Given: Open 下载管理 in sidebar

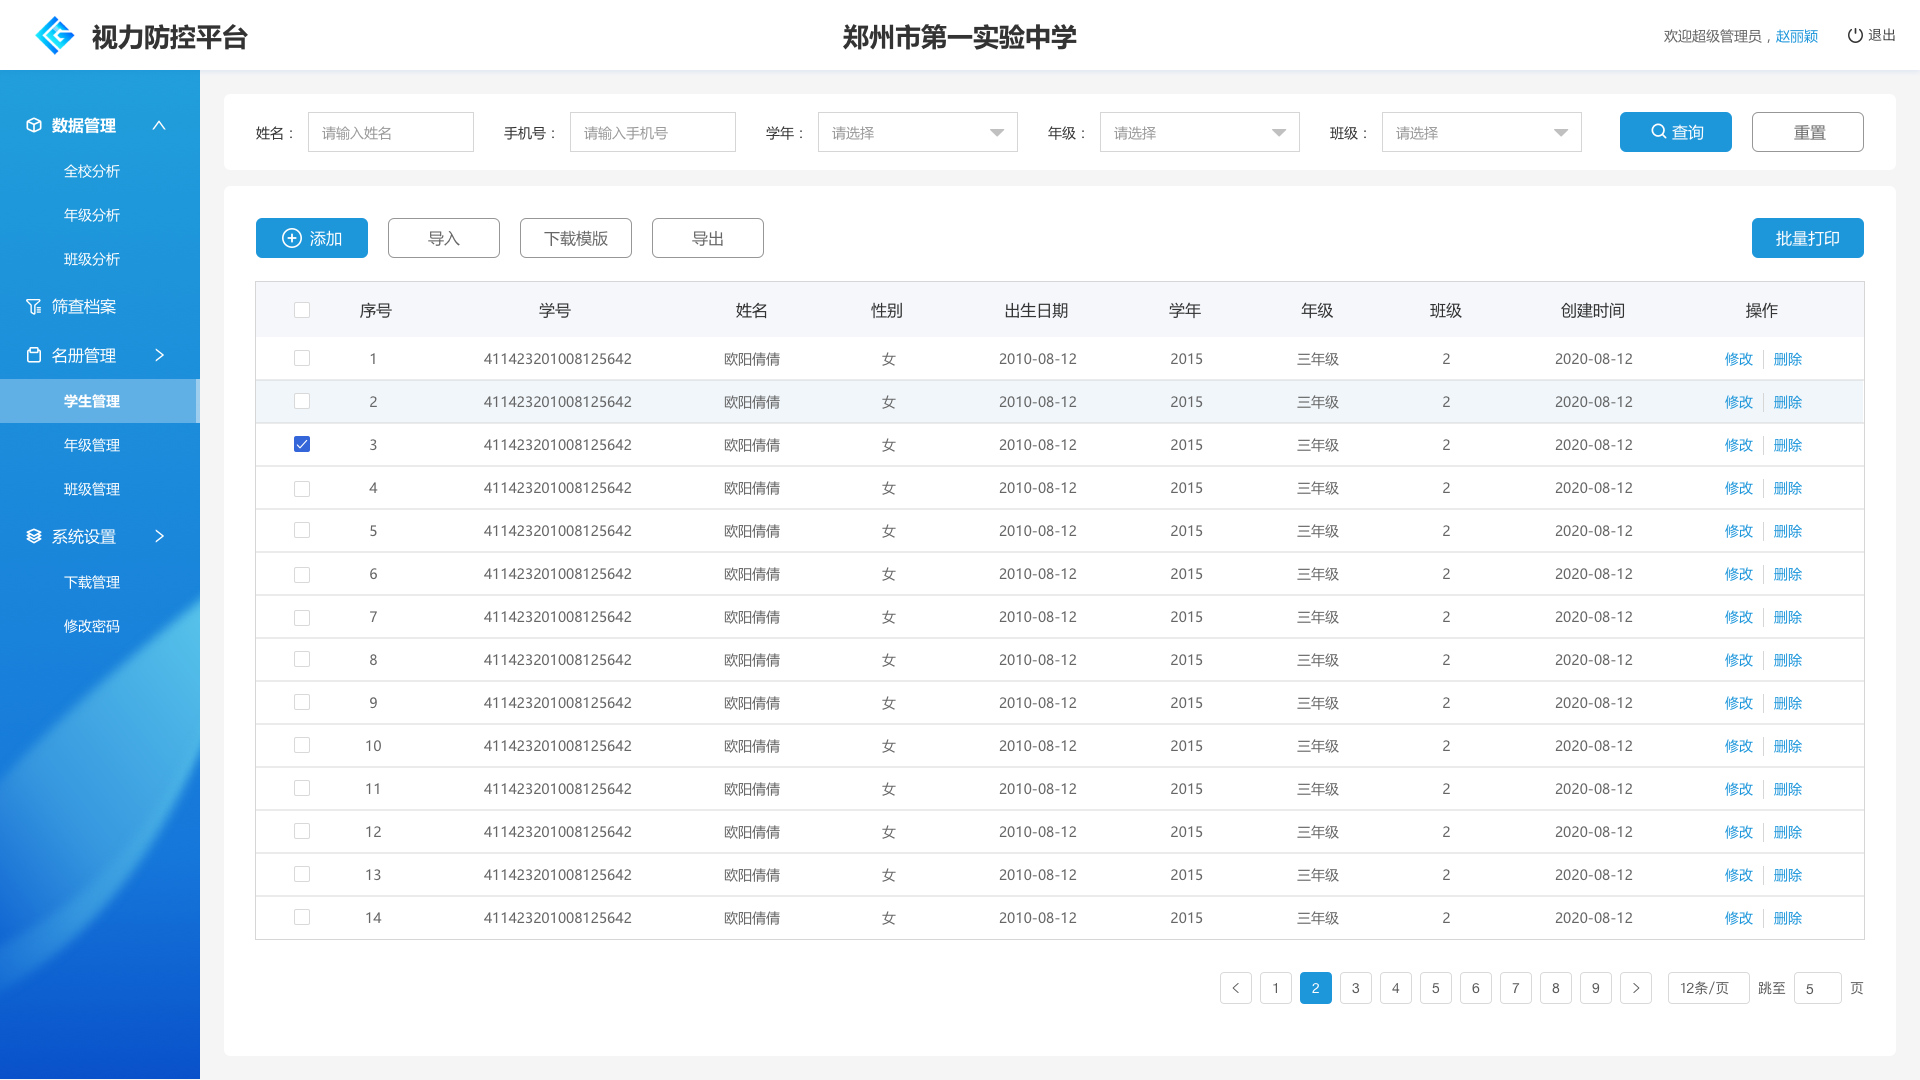Looking at the screenshot, I should pos(92,582).
